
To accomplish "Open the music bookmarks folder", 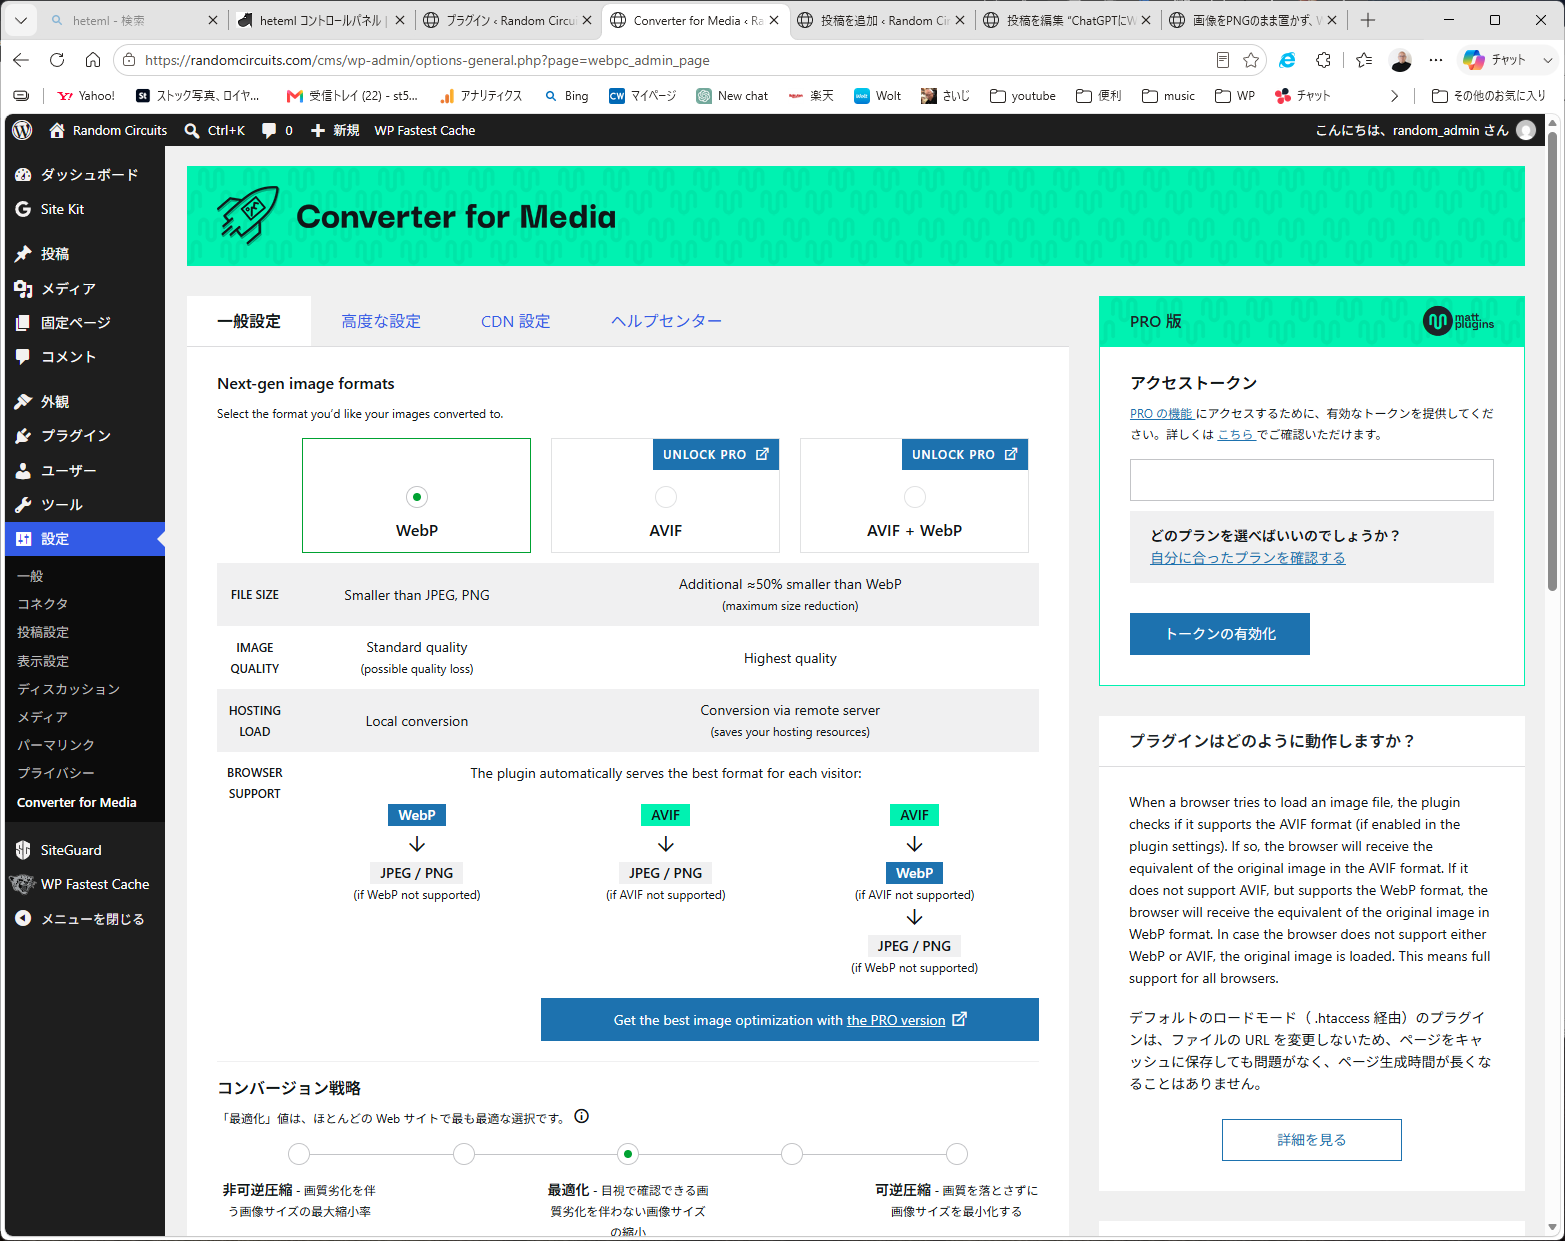I will click(1169, 96).
